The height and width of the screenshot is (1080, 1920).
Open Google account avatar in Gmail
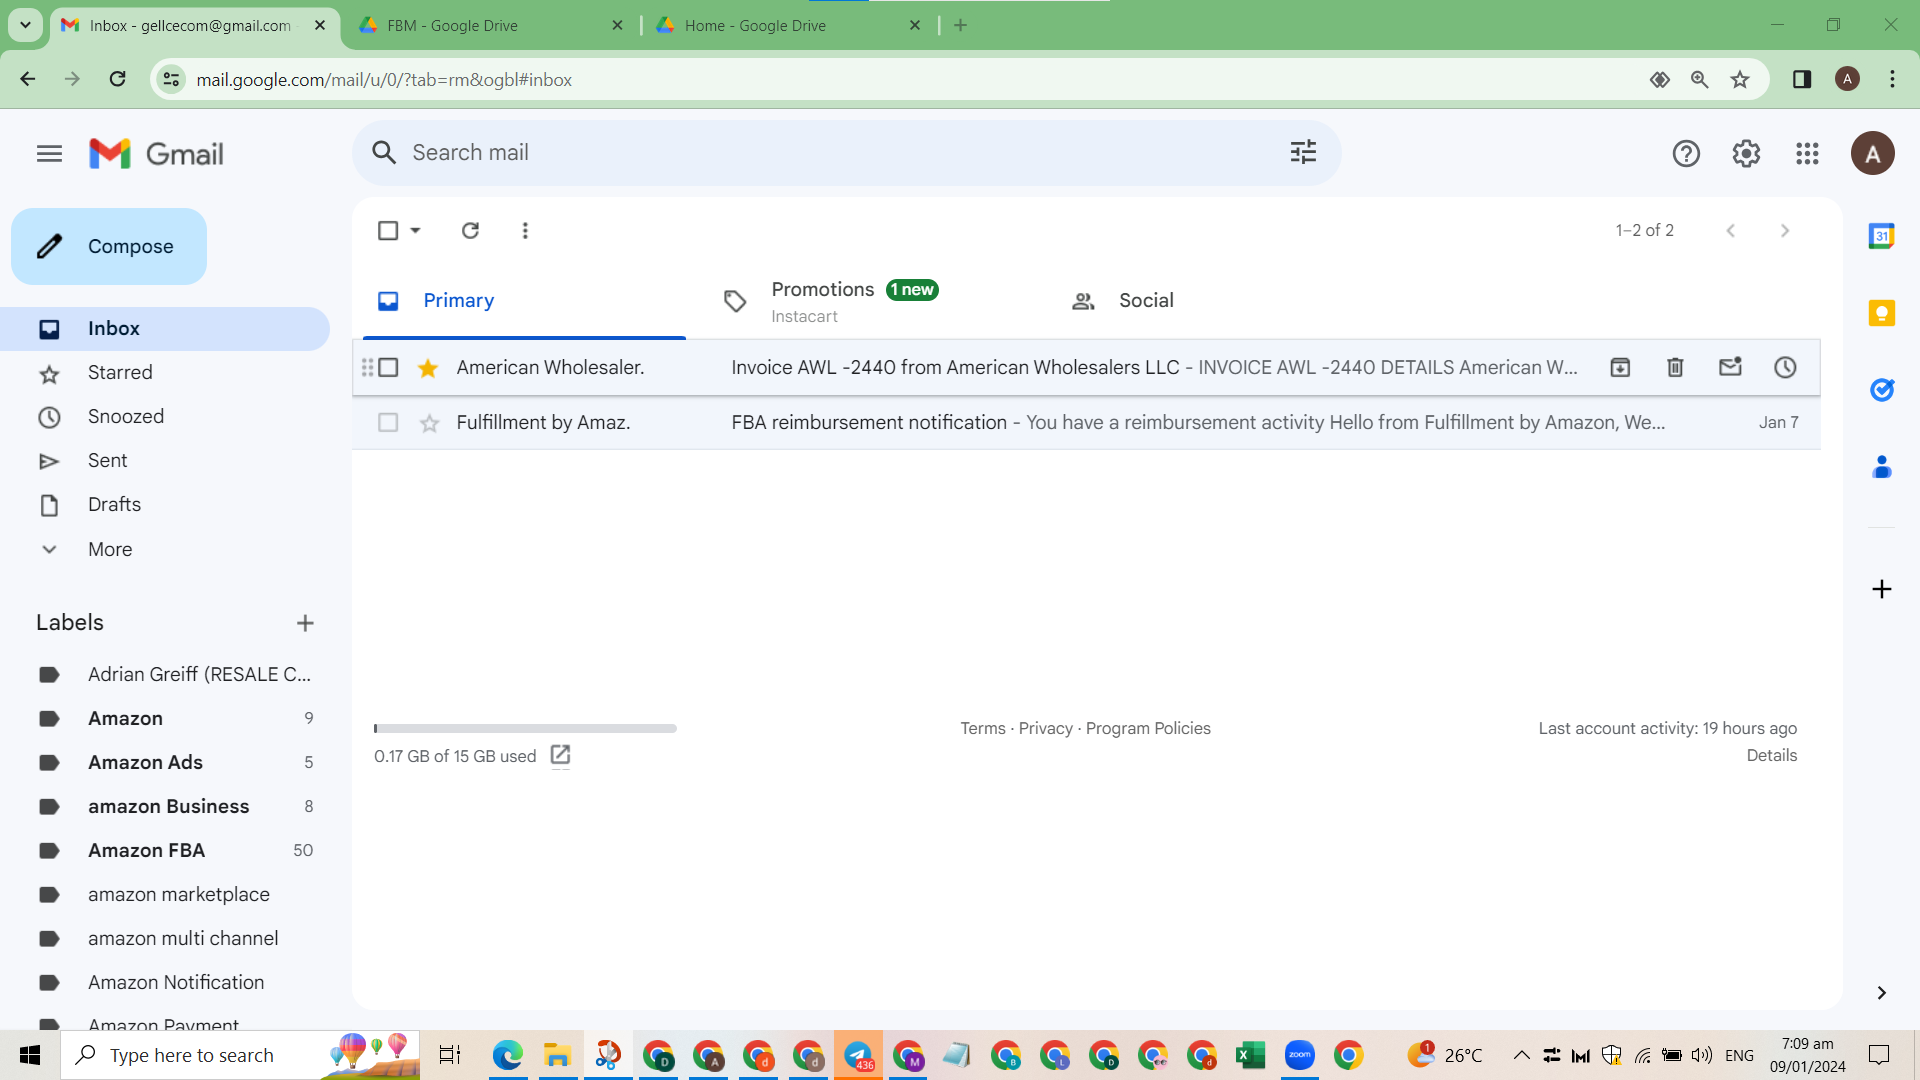tap(1872, 153)
